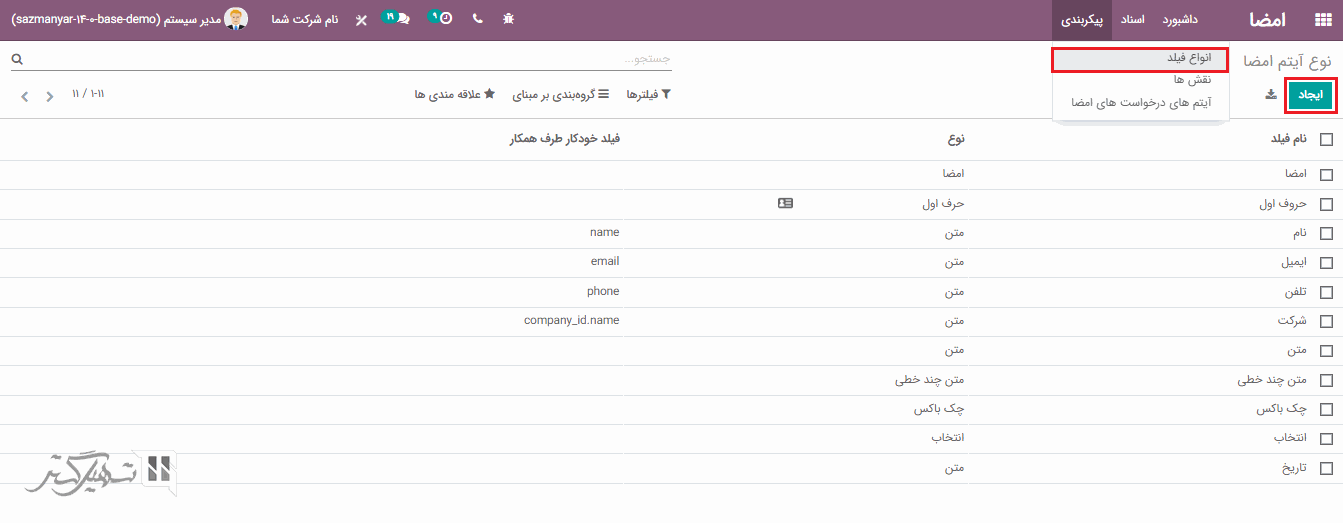
Task: Open the ایمیل field row
Action: [671, 262]
